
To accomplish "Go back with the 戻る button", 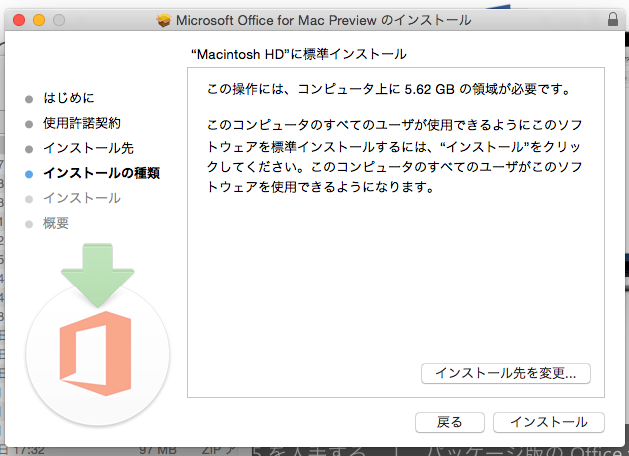I will 450,422.
